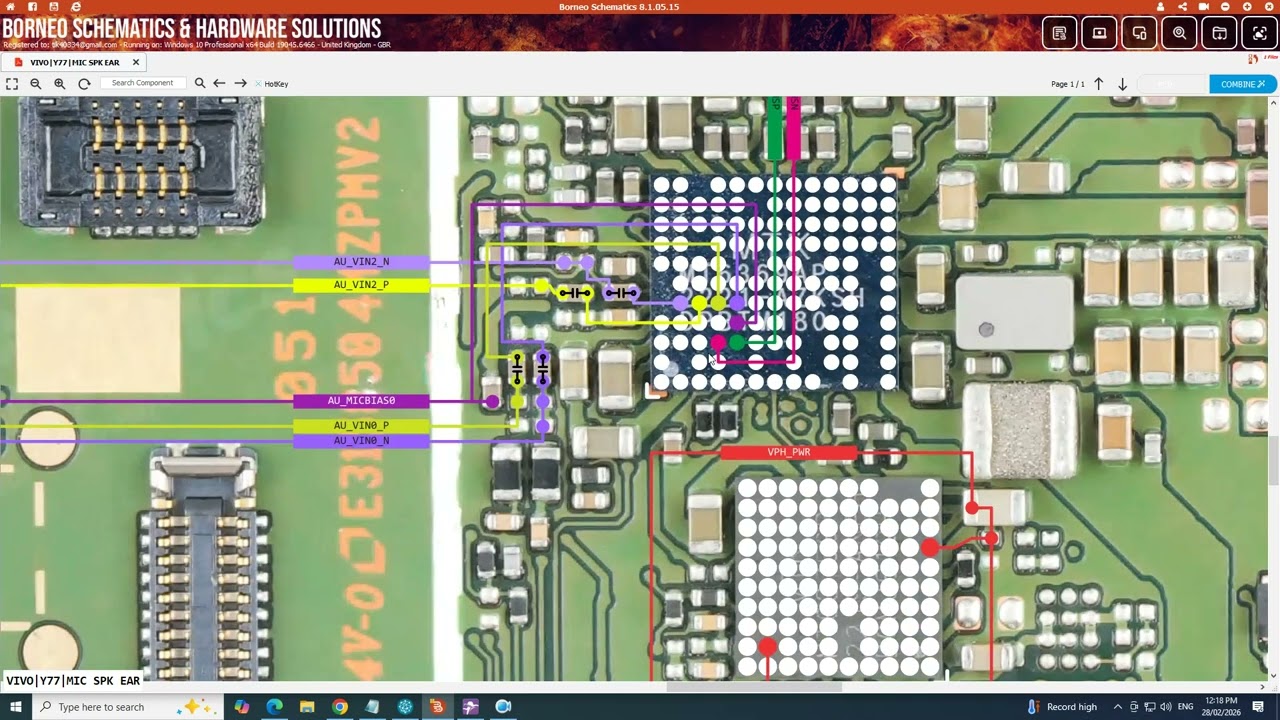Click the page down navigation arrow
The height and width of the screenshot is (720, 1280).
coord(1122,84)
